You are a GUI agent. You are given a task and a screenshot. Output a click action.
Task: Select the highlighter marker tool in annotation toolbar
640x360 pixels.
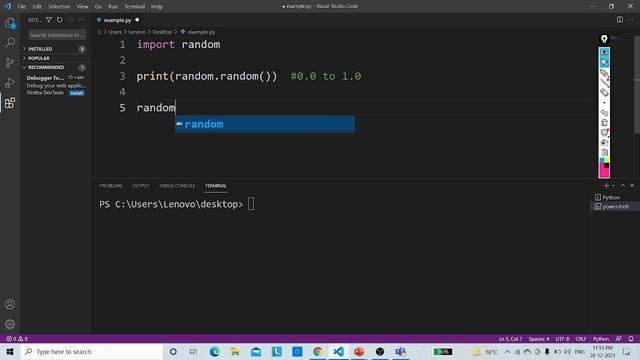coord(604,73)
